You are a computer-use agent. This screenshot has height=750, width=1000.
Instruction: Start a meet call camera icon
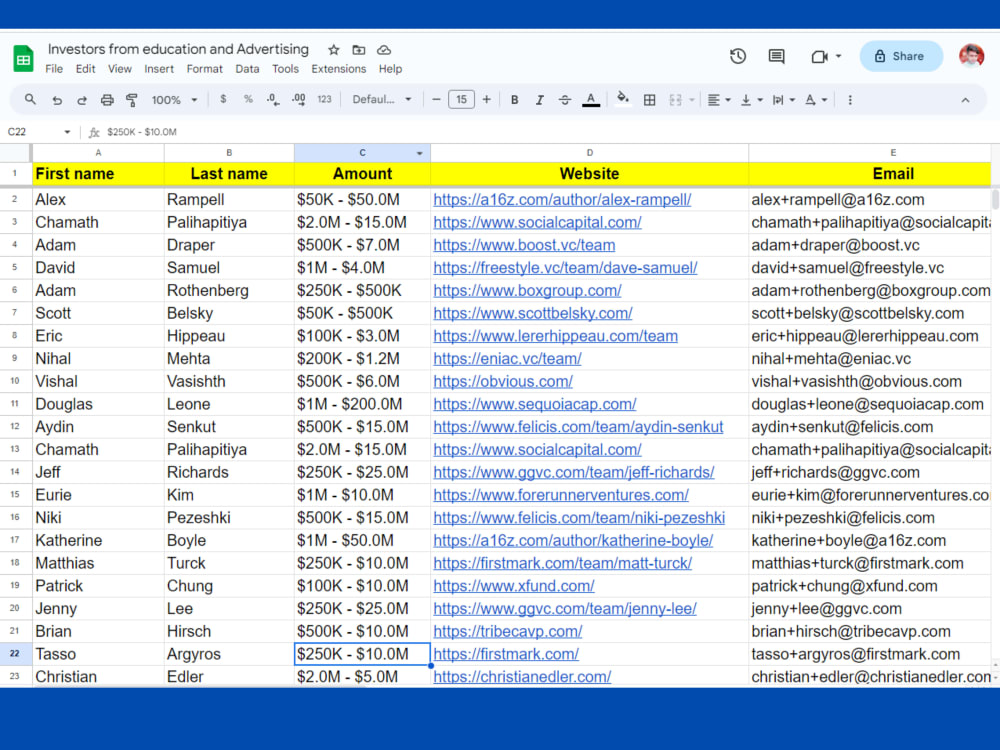coord(820,57)
